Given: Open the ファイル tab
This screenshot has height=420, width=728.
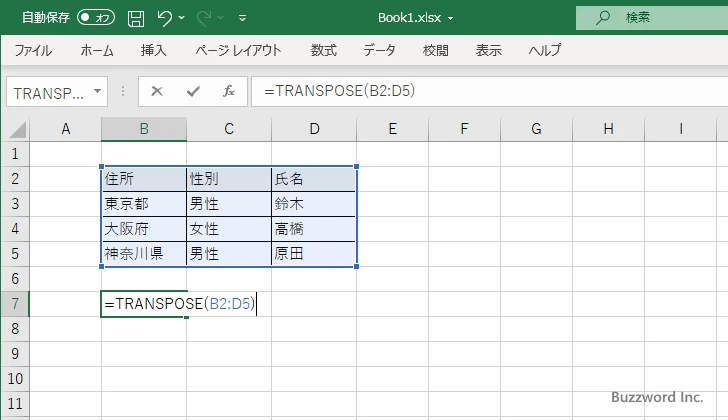Looking at the screenshot, I should pyautogui.click(x=33, y=50).
